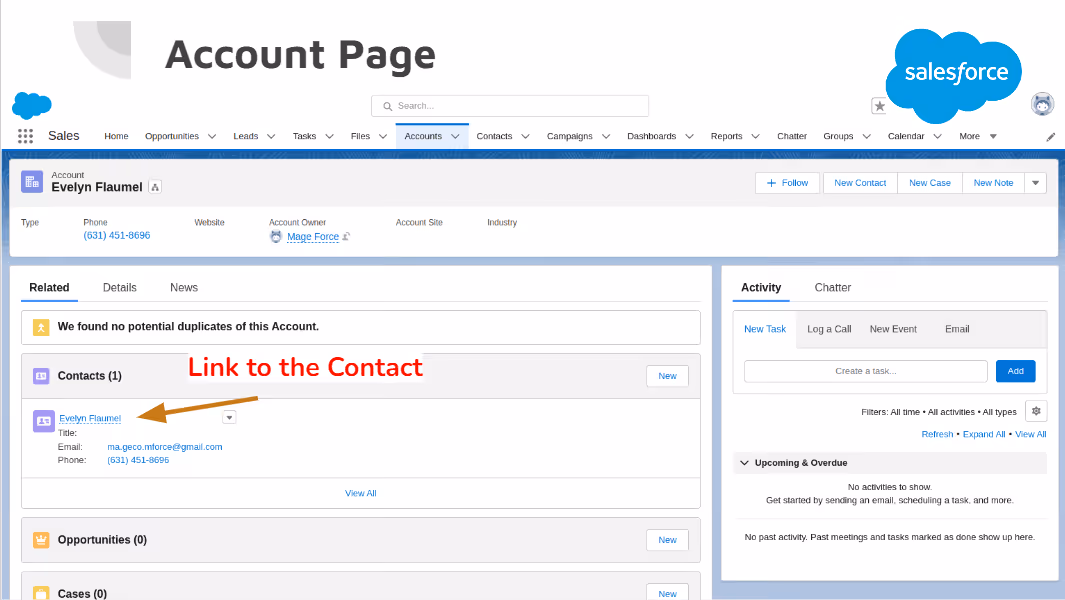Open the Mage Force owner link
1065x600 pixels.
pyautogui.click(x=312, y=236)
